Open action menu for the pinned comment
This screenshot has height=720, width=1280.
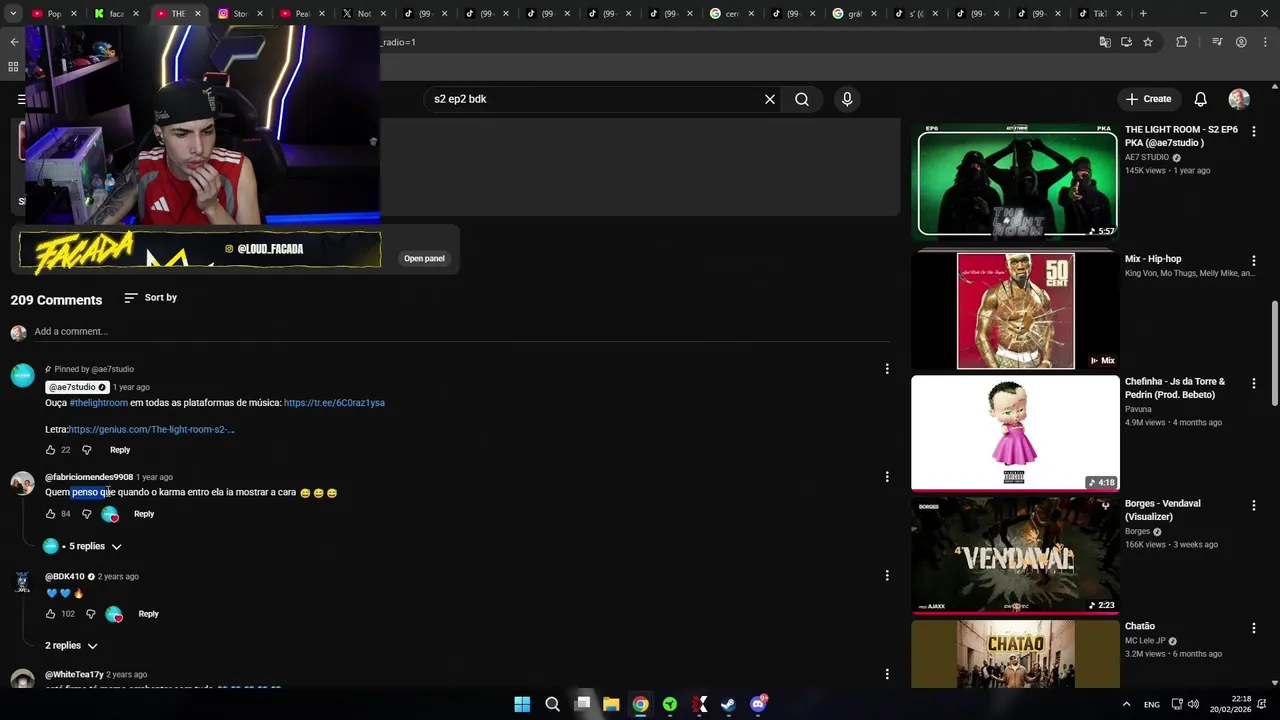coord(887,369)
